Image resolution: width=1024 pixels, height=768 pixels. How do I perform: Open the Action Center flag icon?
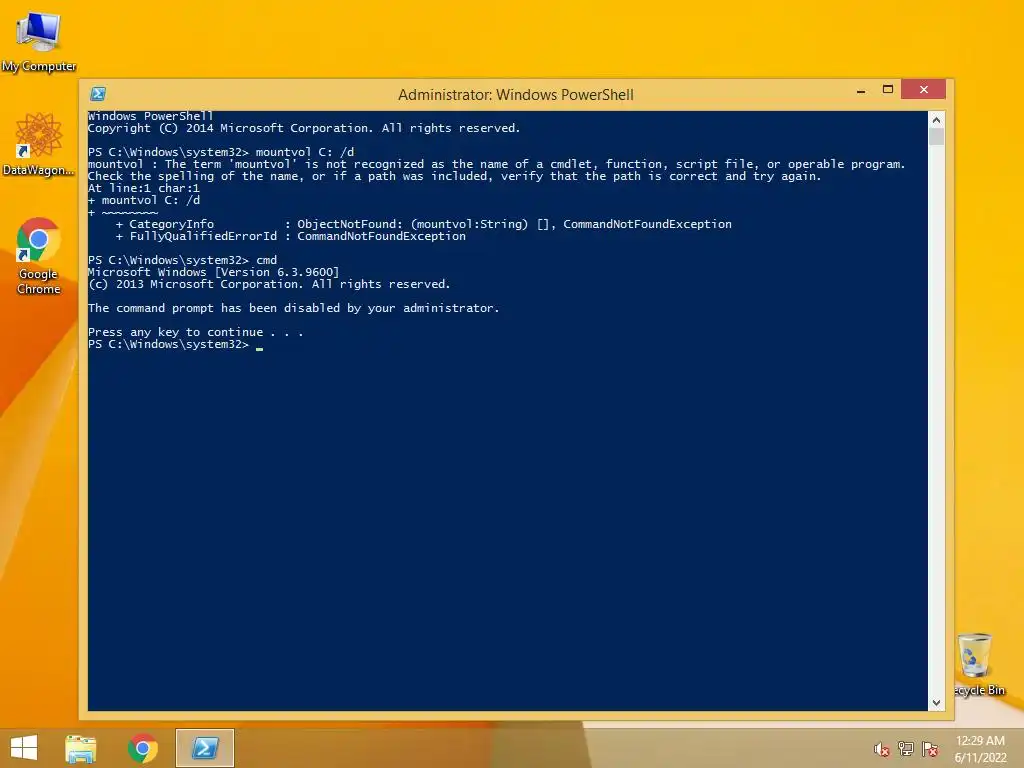click(x=930, y=749)
